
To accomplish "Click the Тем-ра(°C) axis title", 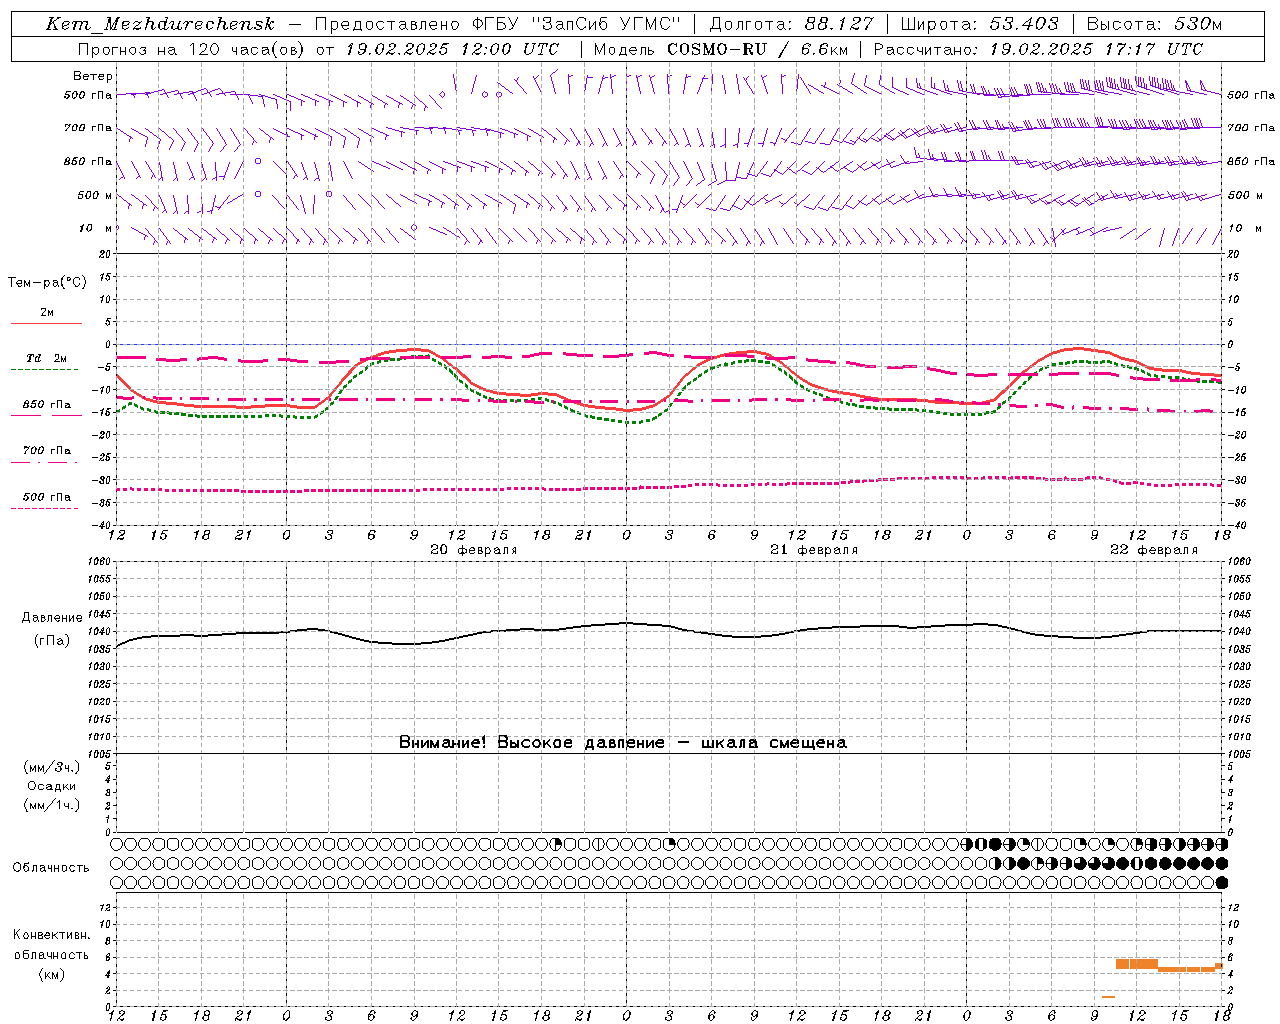I will click(x=47, y=282).
